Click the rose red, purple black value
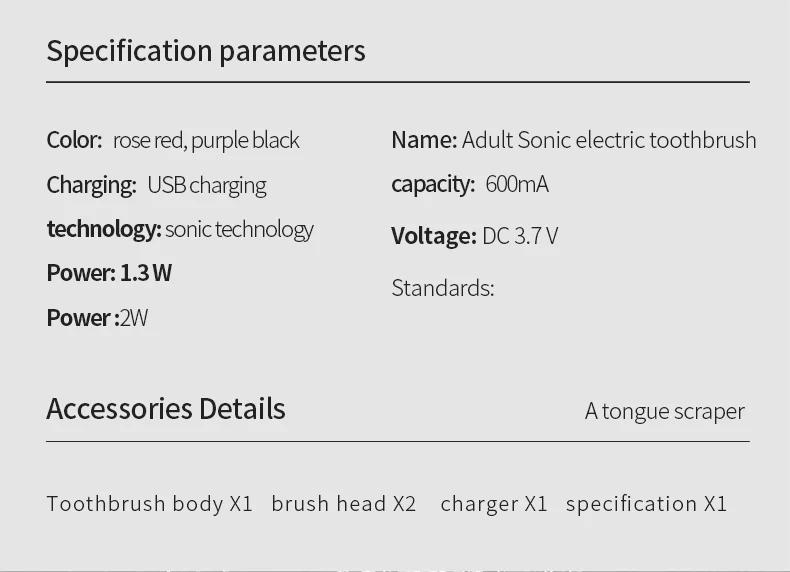 tap(206, 140)
